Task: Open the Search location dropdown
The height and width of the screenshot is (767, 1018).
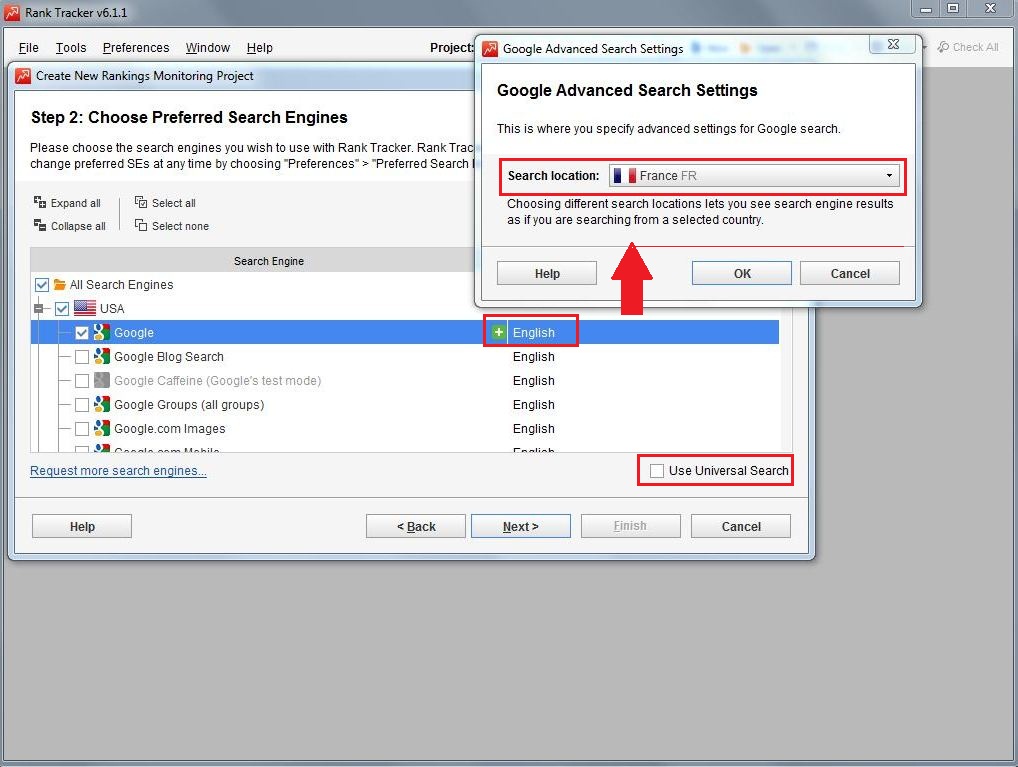Action: (754, 175)
